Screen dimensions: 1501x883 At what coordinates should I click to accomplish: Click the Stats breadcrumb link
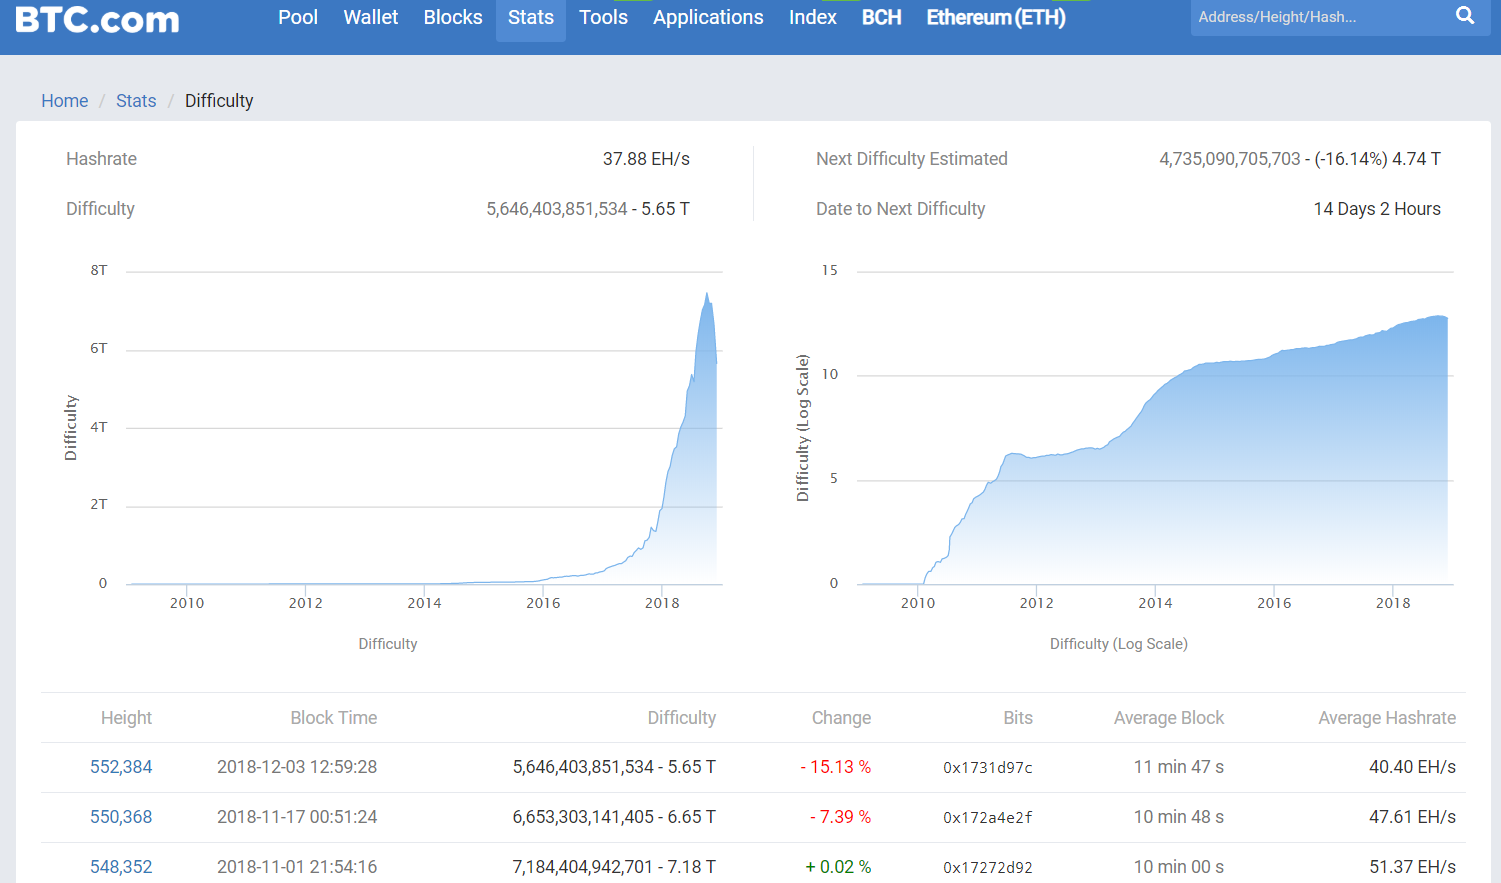(136, 101)
